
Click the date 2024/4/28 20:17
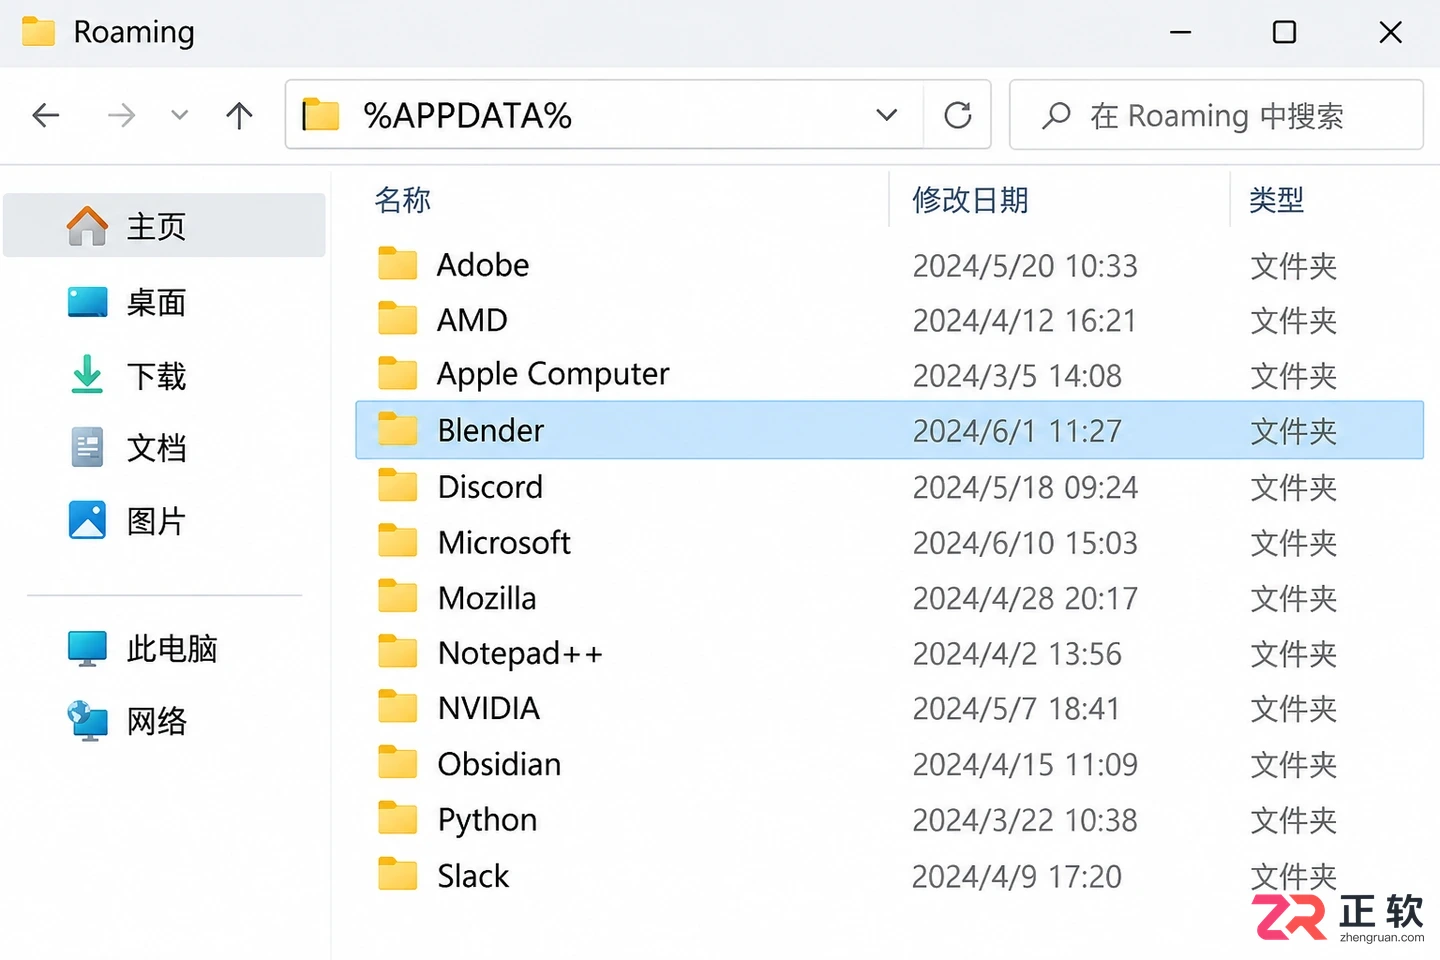click(1025, 598)
